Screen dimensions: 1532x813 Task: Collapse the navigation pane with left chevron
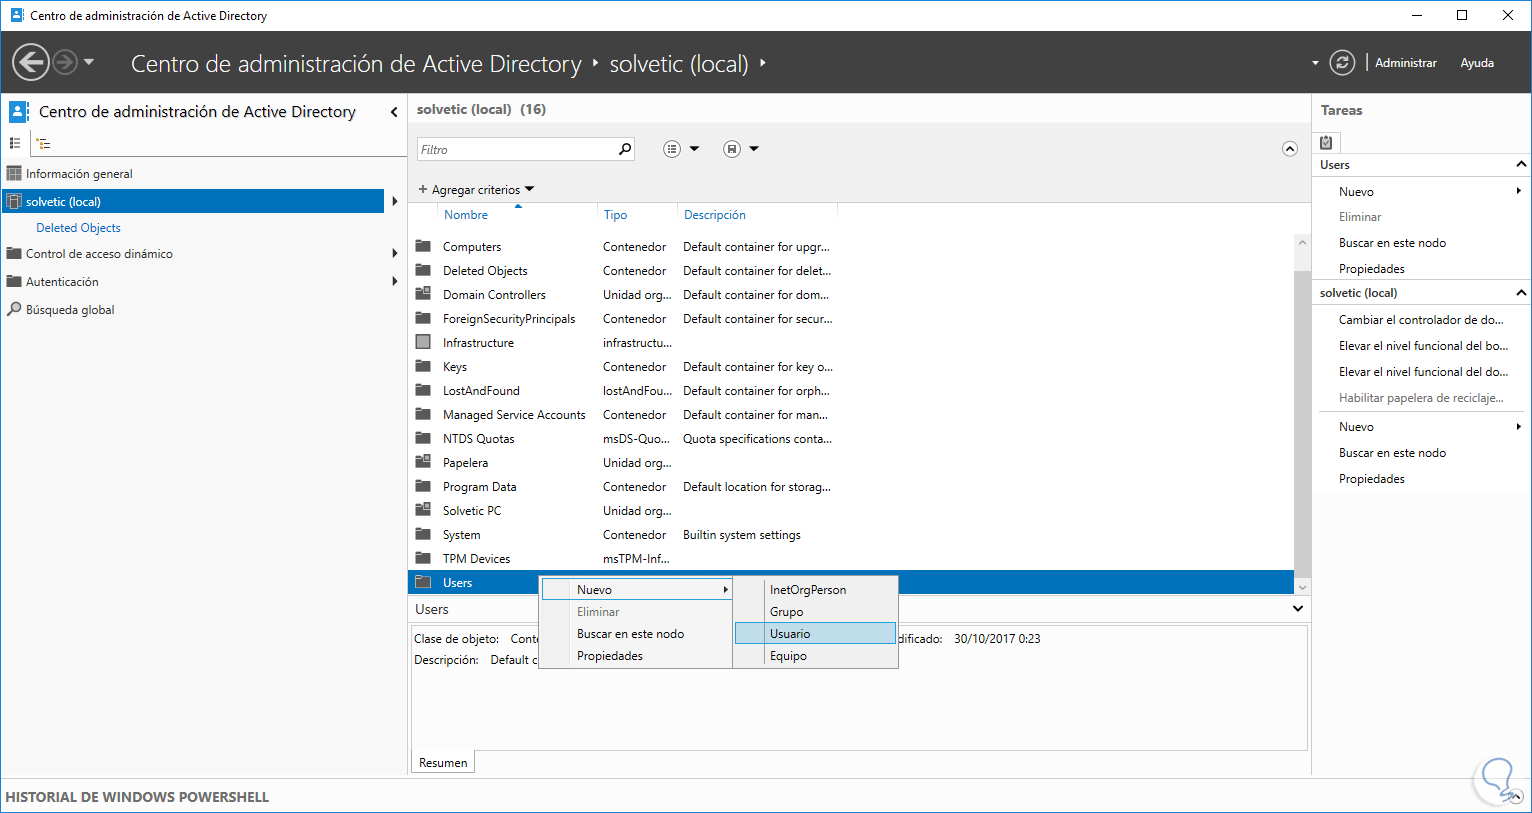click(x=394, y=112)
